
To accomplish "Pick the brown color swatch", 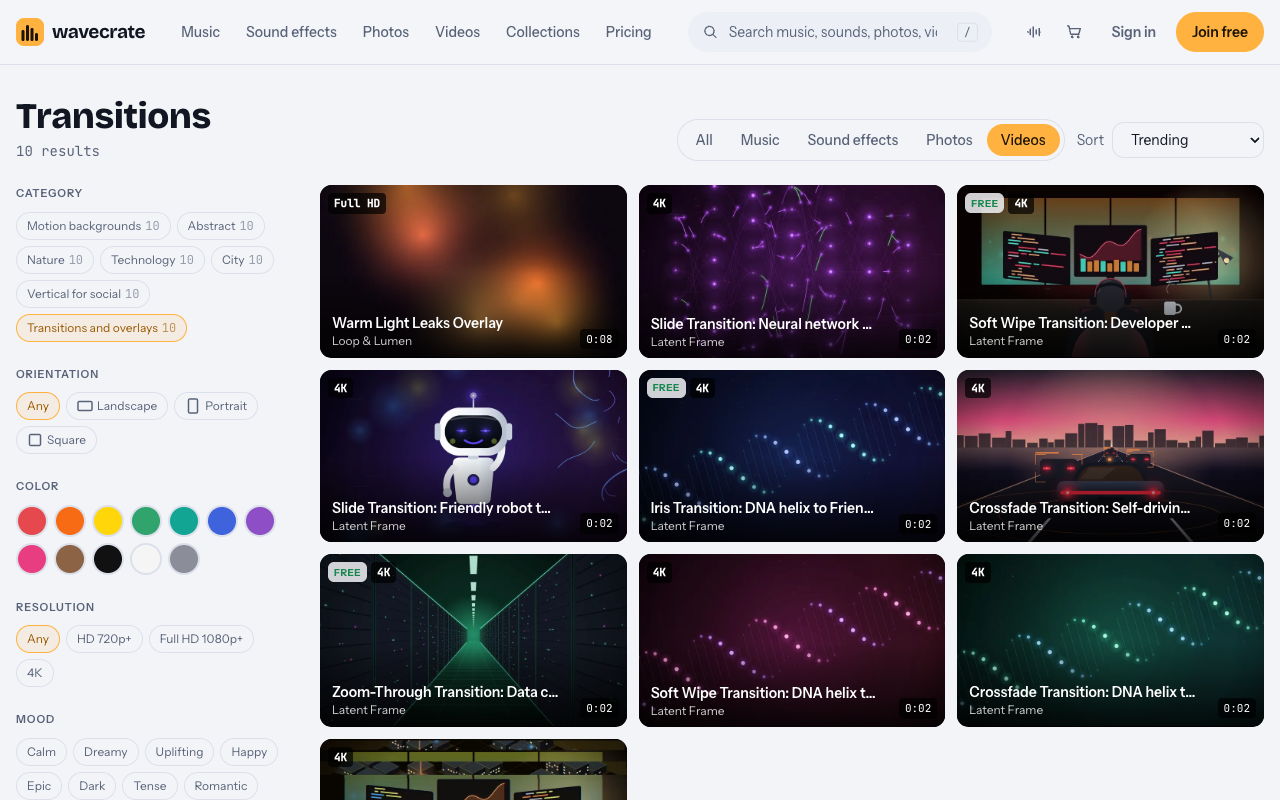I will coord(70,559).
